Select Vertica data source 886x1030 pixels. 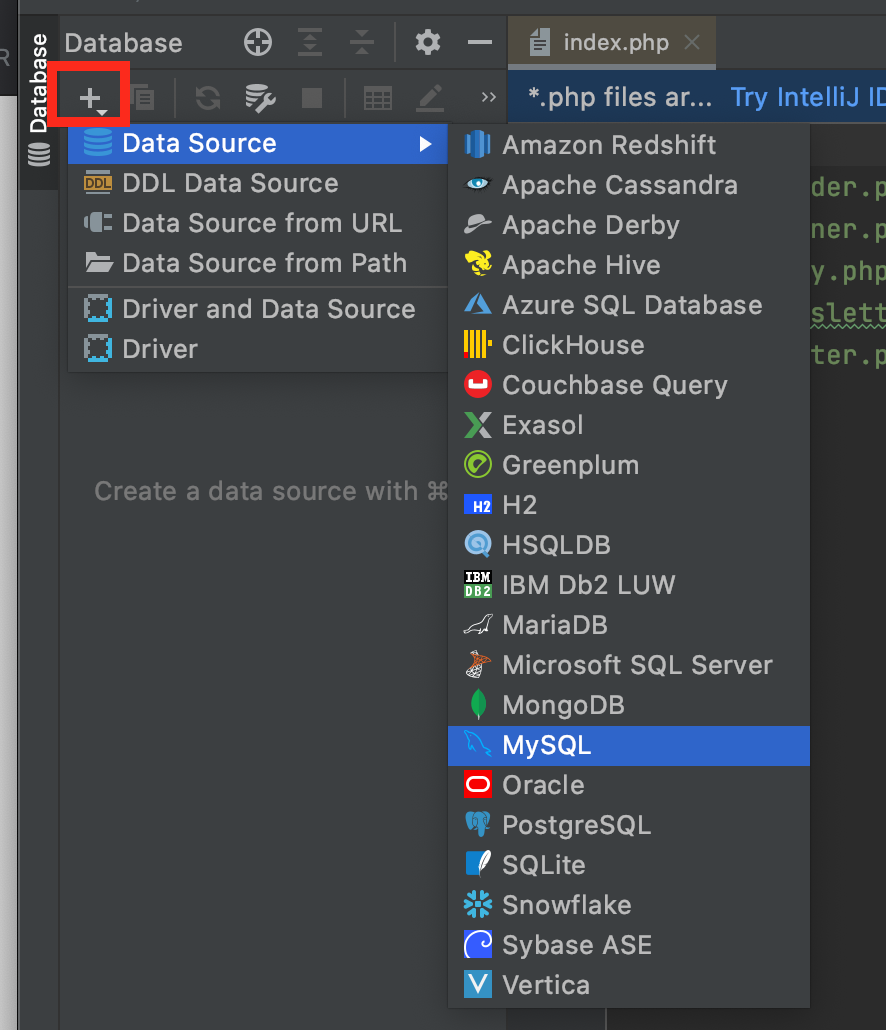[x=629, y=985]
